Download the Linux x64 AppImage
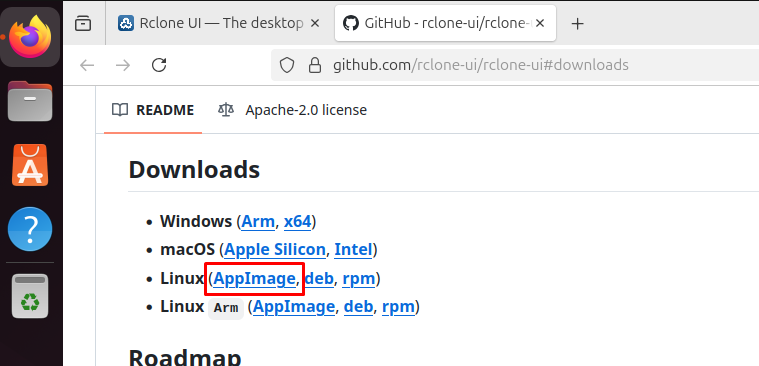Screen dimensions: 759x366 (x=254, y=278)
